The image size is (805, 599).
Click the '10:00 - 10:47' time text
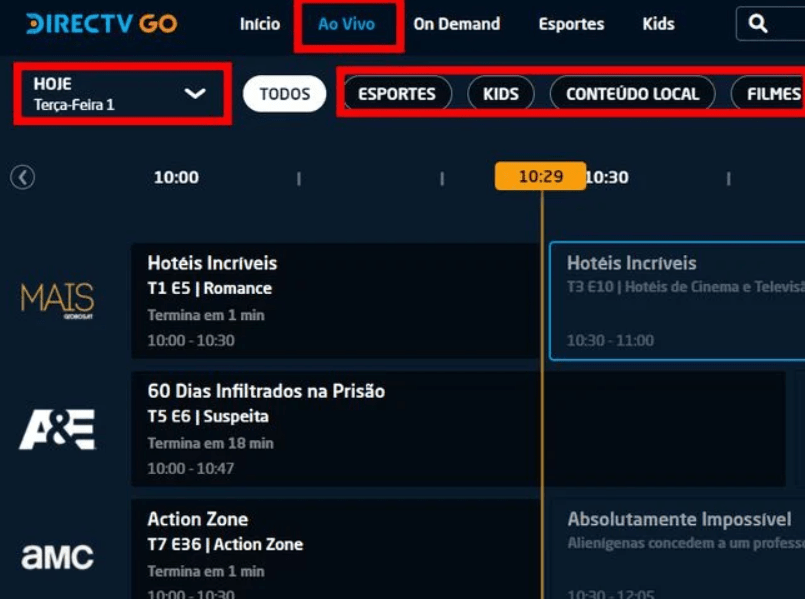[x=190, y=469]
